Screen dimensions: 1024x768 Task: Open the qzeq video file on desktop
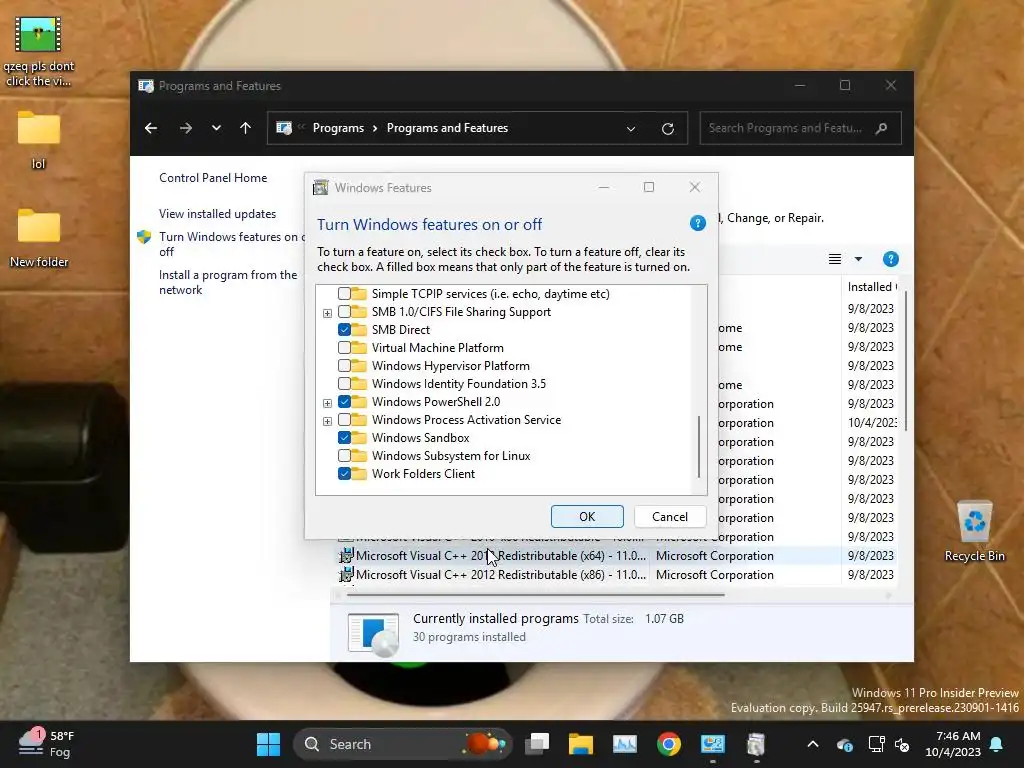[x=38, y=51]
